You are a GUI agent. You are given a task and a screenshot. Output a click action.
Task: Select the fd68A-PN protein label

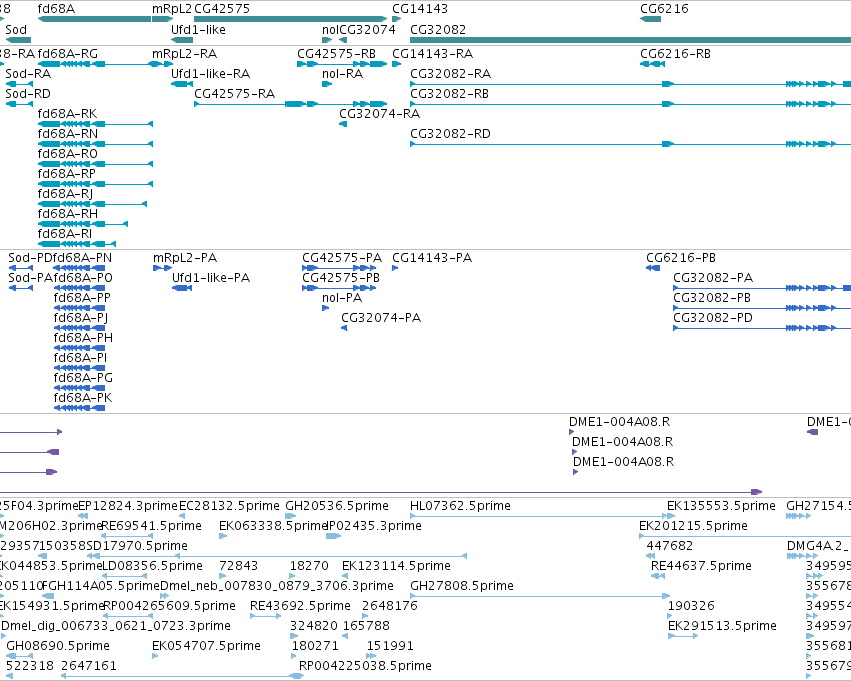point(83,258)
